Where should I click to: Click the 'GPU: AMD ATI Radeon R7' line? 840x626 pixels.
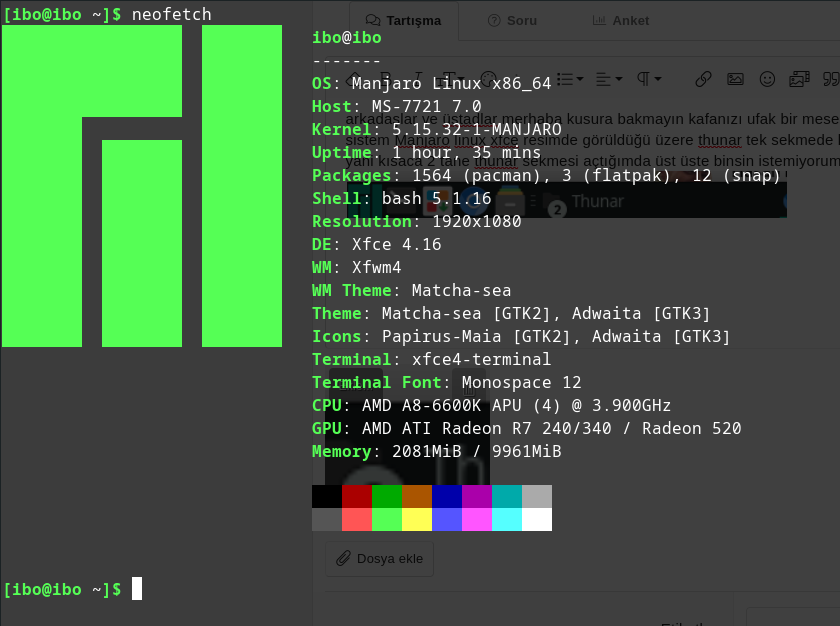tap(527, 429)
